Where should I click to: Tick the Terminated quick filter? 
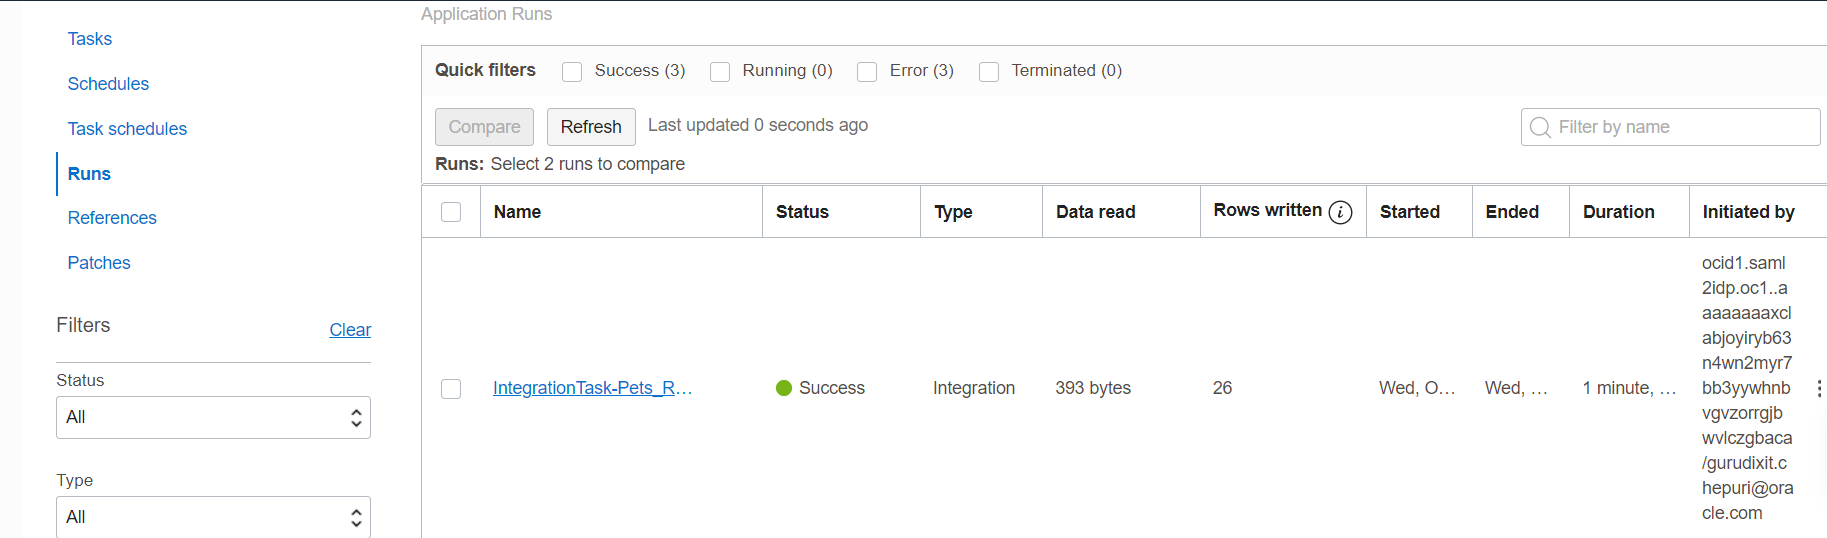click(x=989, y=72)
